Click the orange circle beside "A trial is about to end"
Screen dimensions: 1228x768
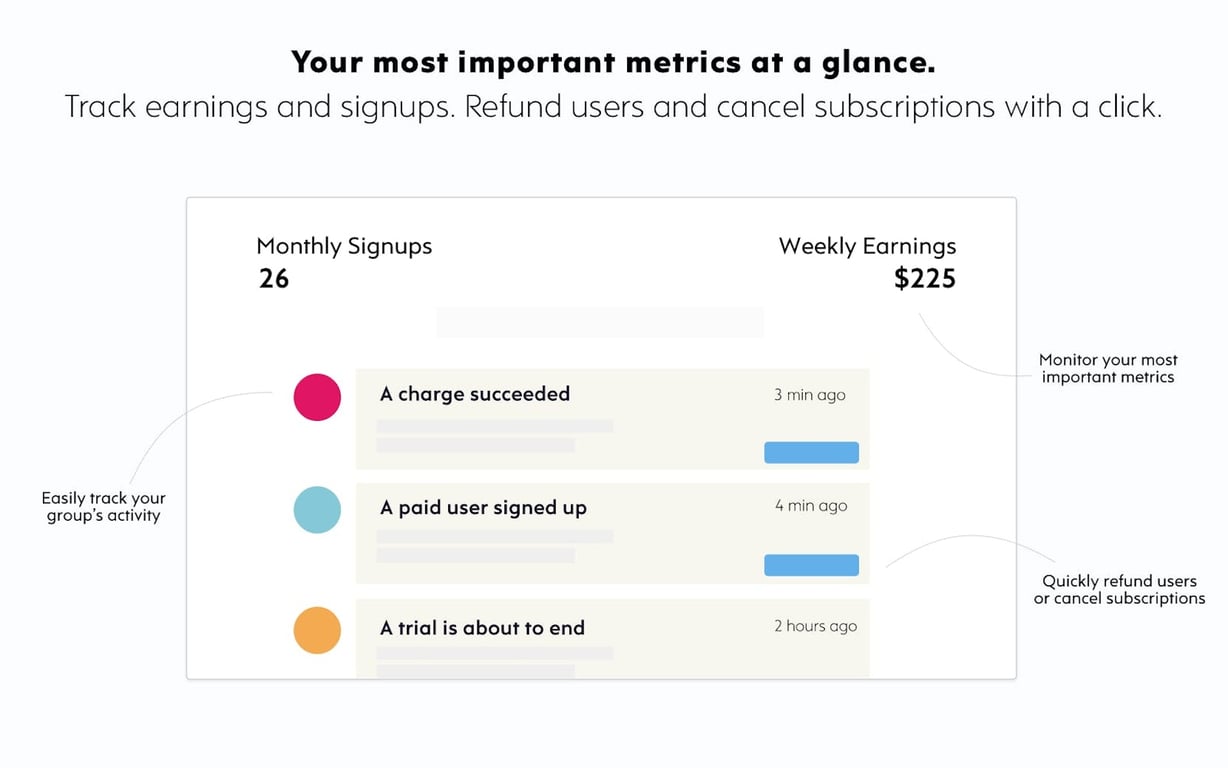coord(317,630)
